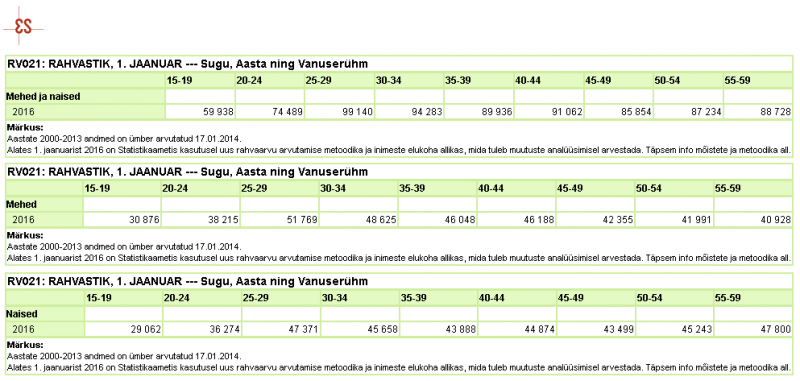
Task: Click value 89 936 in first table
Action: pyautogui.click(x=497, y=112)
